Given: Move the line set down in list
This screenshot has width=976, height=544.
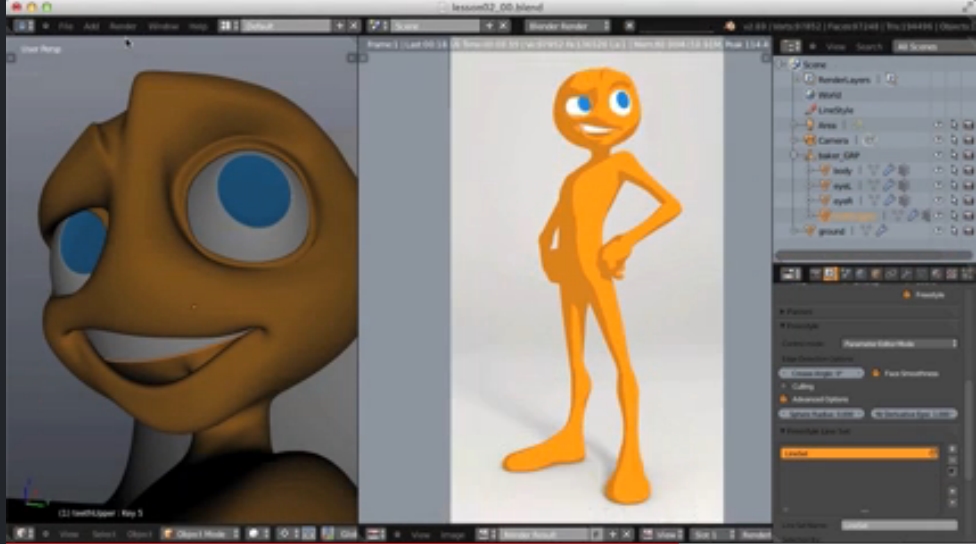Looking at the screenshot, I should pyautogui.click(x=952, y=502).
